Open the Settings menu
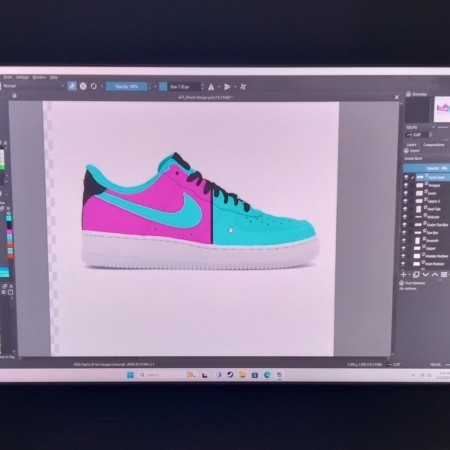The width and height of the screenshot is (450, 450). click(x=22, y=77)
